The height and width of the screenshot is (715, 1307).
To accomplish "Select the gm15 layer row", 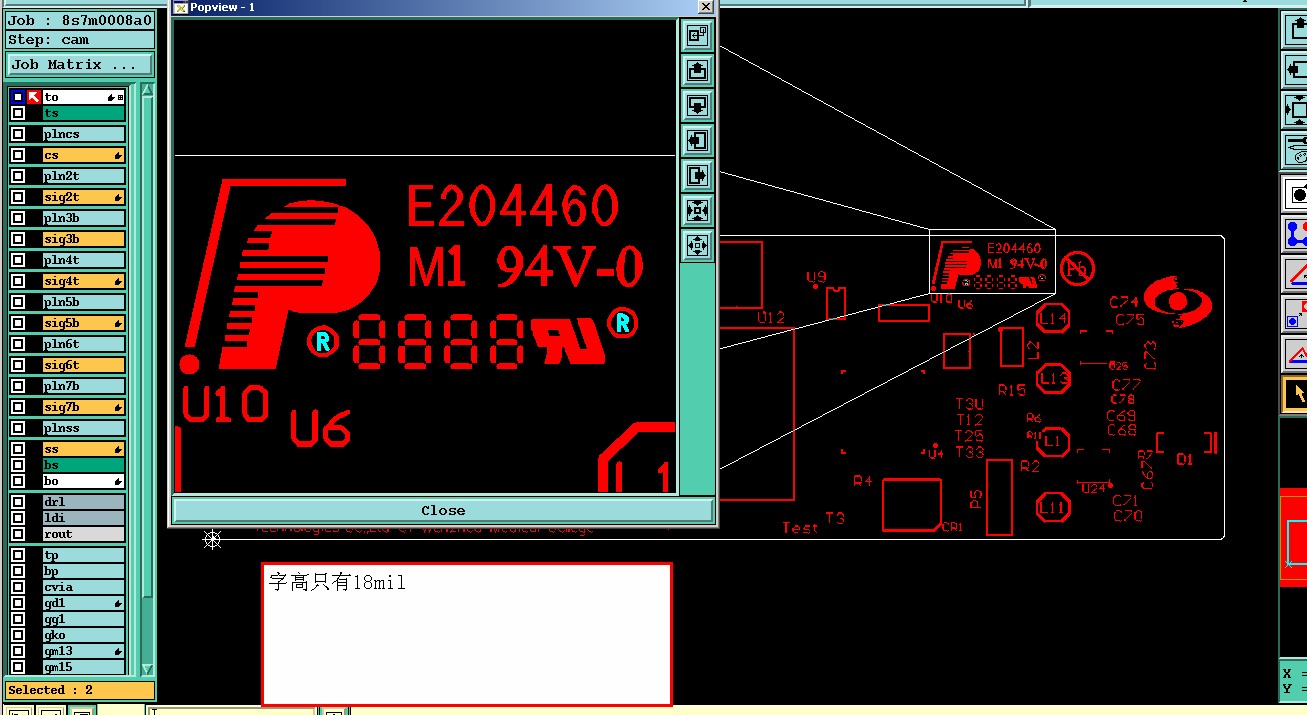I will point(83,667).
